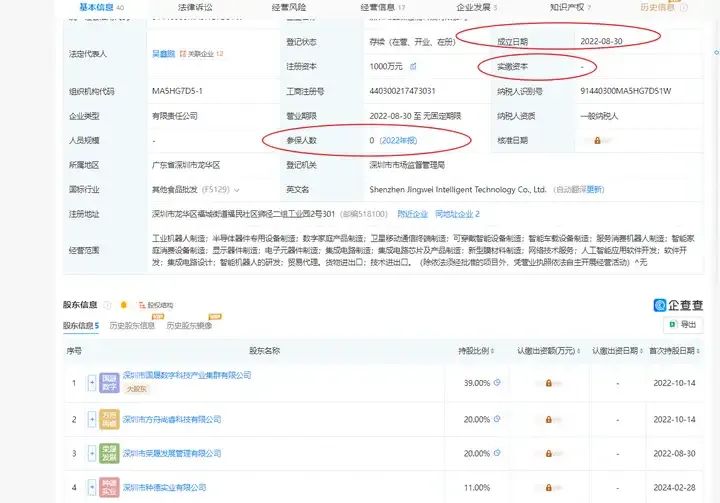
Task: Click the lock icon in shareholder row 3
Action: [x=548, y=453]
